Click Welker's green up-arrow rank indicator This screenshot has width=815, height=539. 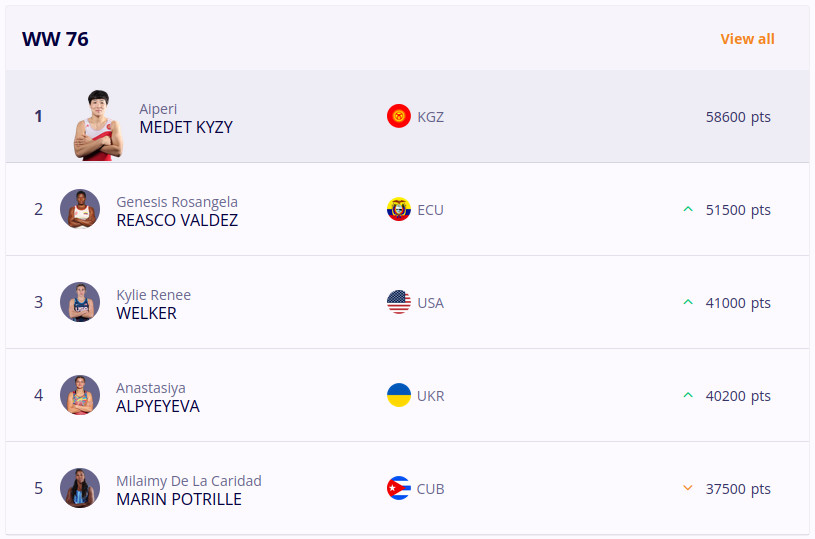(688, 302)
